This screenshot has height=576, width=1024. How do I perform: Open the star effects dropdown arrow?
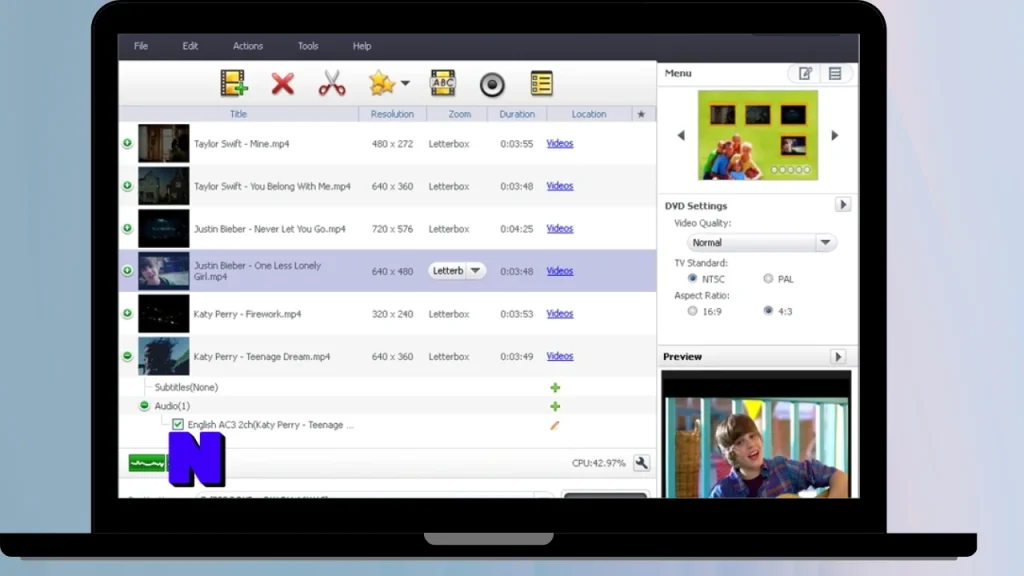point(406,84)
